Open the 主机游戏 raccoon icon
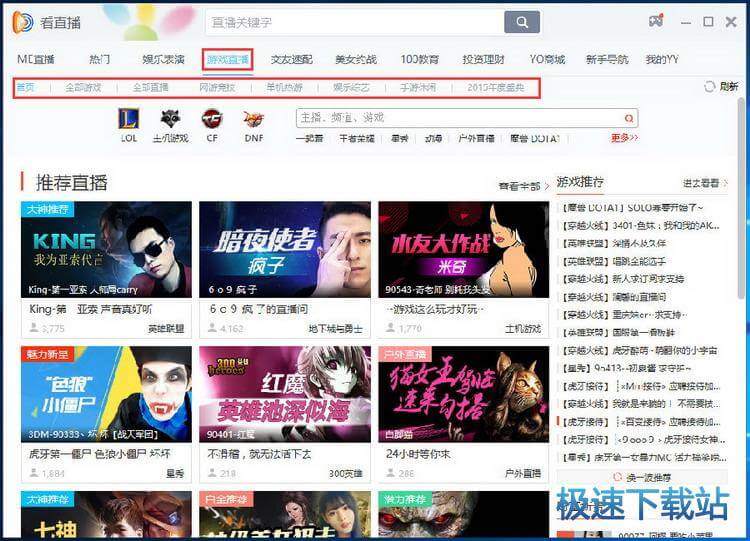This screenshot has height=541, width=750. [x=170, y=119]
